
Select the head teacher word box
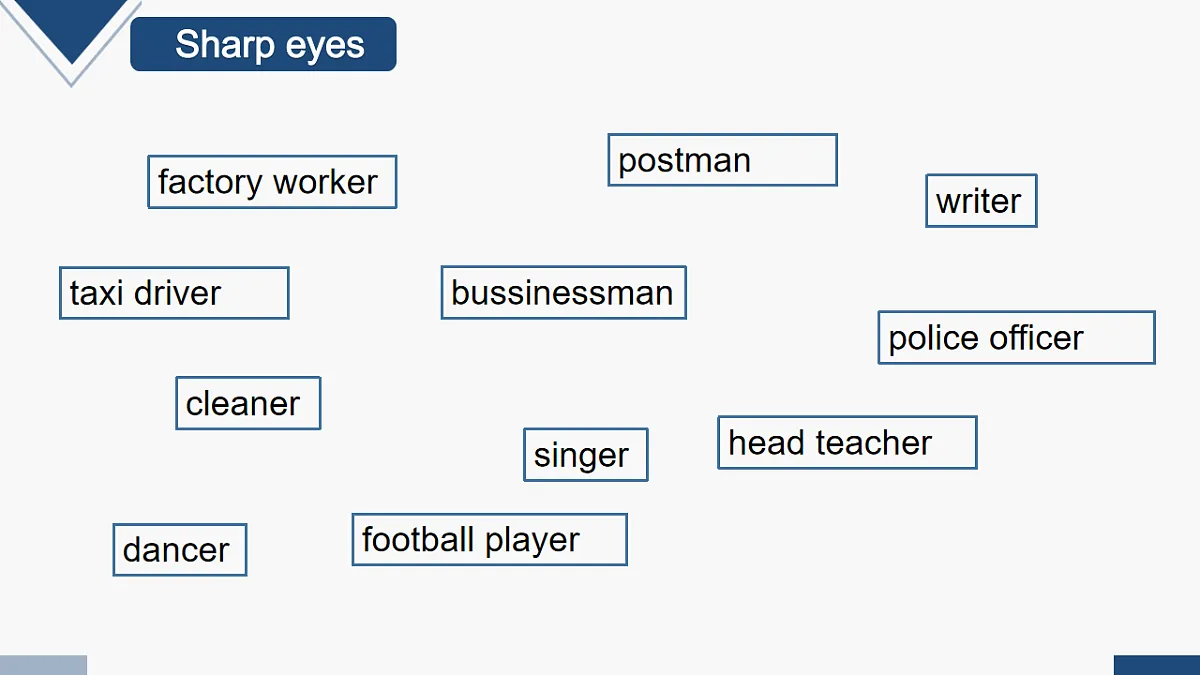(847, 443)
